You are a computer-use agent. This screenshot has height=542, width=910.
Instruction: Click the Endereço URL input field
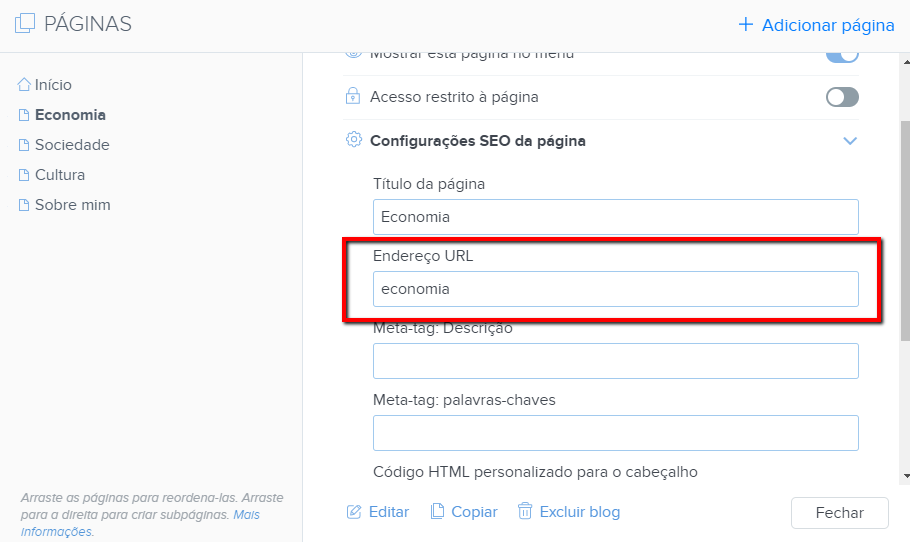click(x=615, y=289)
